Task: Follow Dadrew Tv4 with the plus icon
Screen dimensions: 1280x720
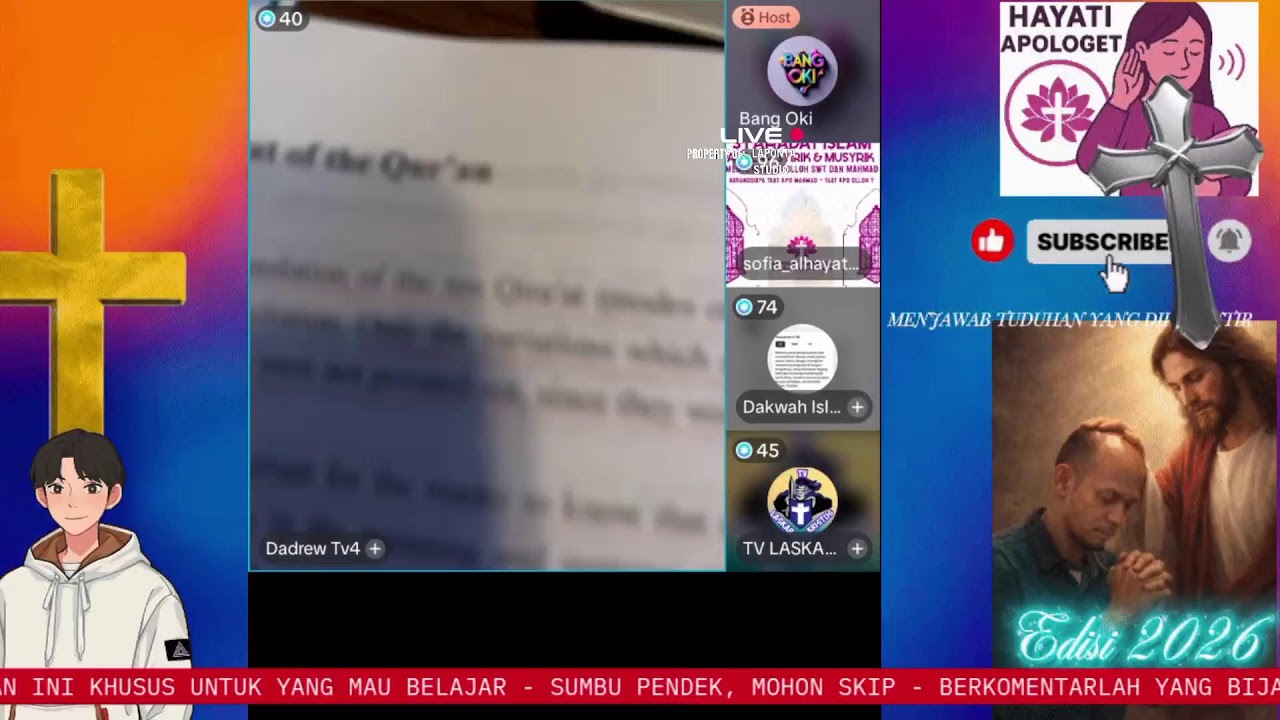Action: pos(375,548)
